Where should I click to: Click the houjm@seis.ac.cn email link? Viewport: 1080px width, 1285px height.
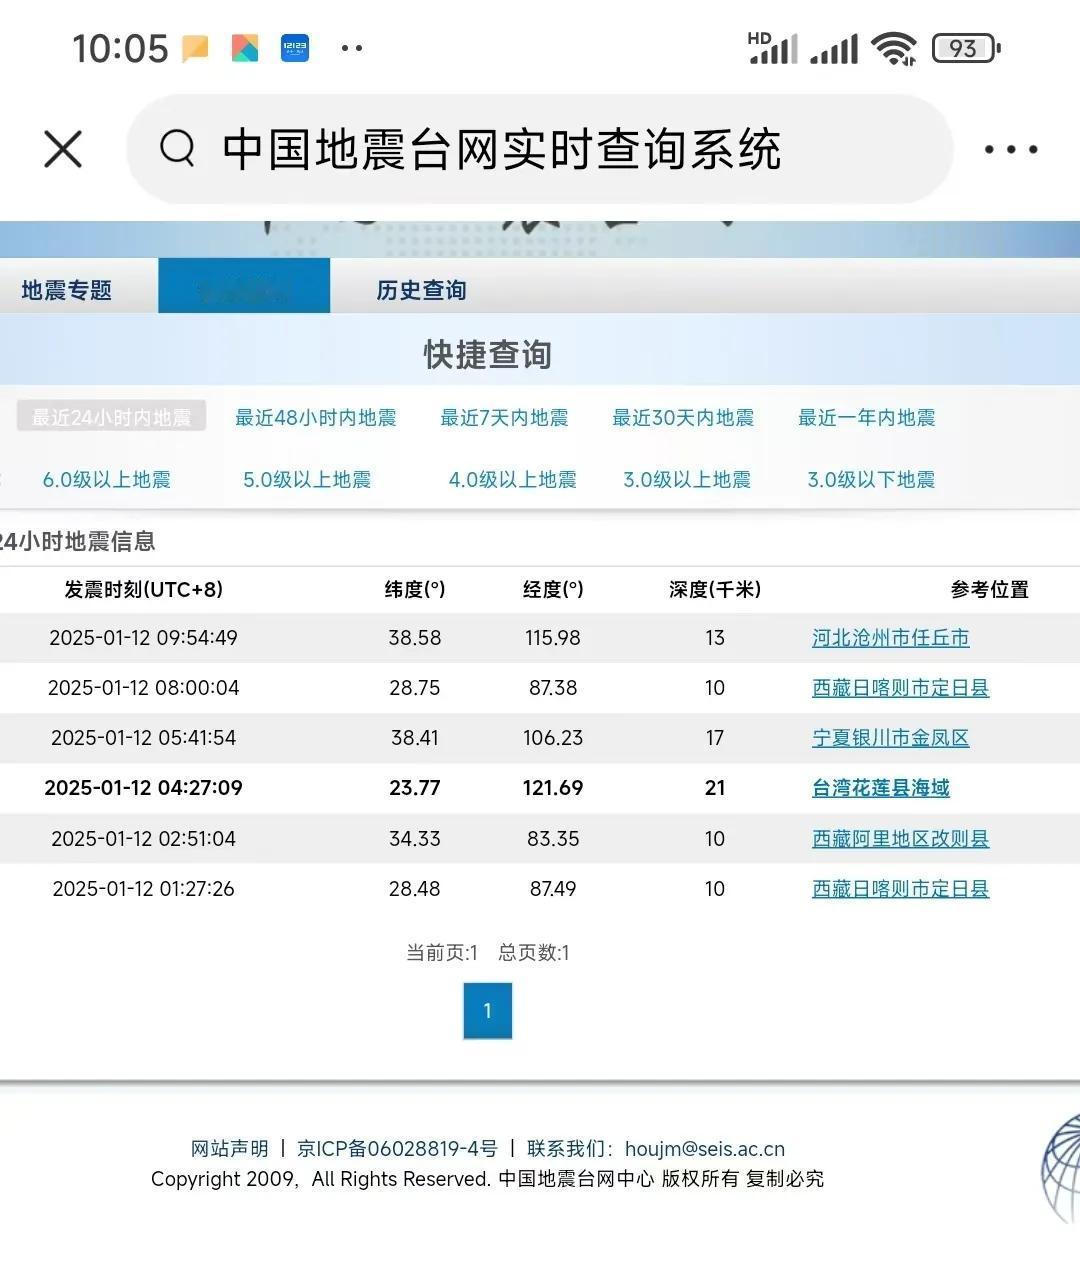tap(705, 1149)
